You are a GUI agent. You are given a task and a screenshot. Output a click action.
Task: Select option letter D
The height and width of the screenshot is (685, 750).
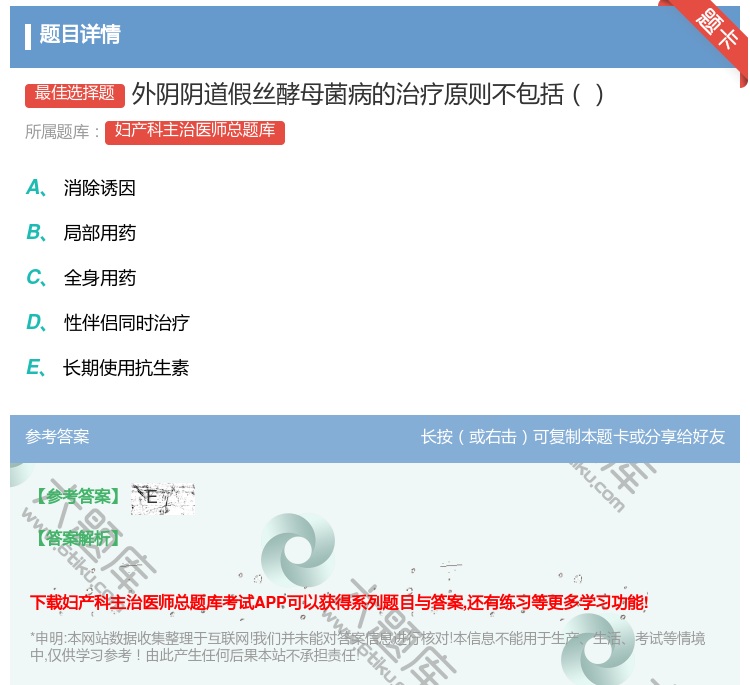pos(34,322)
